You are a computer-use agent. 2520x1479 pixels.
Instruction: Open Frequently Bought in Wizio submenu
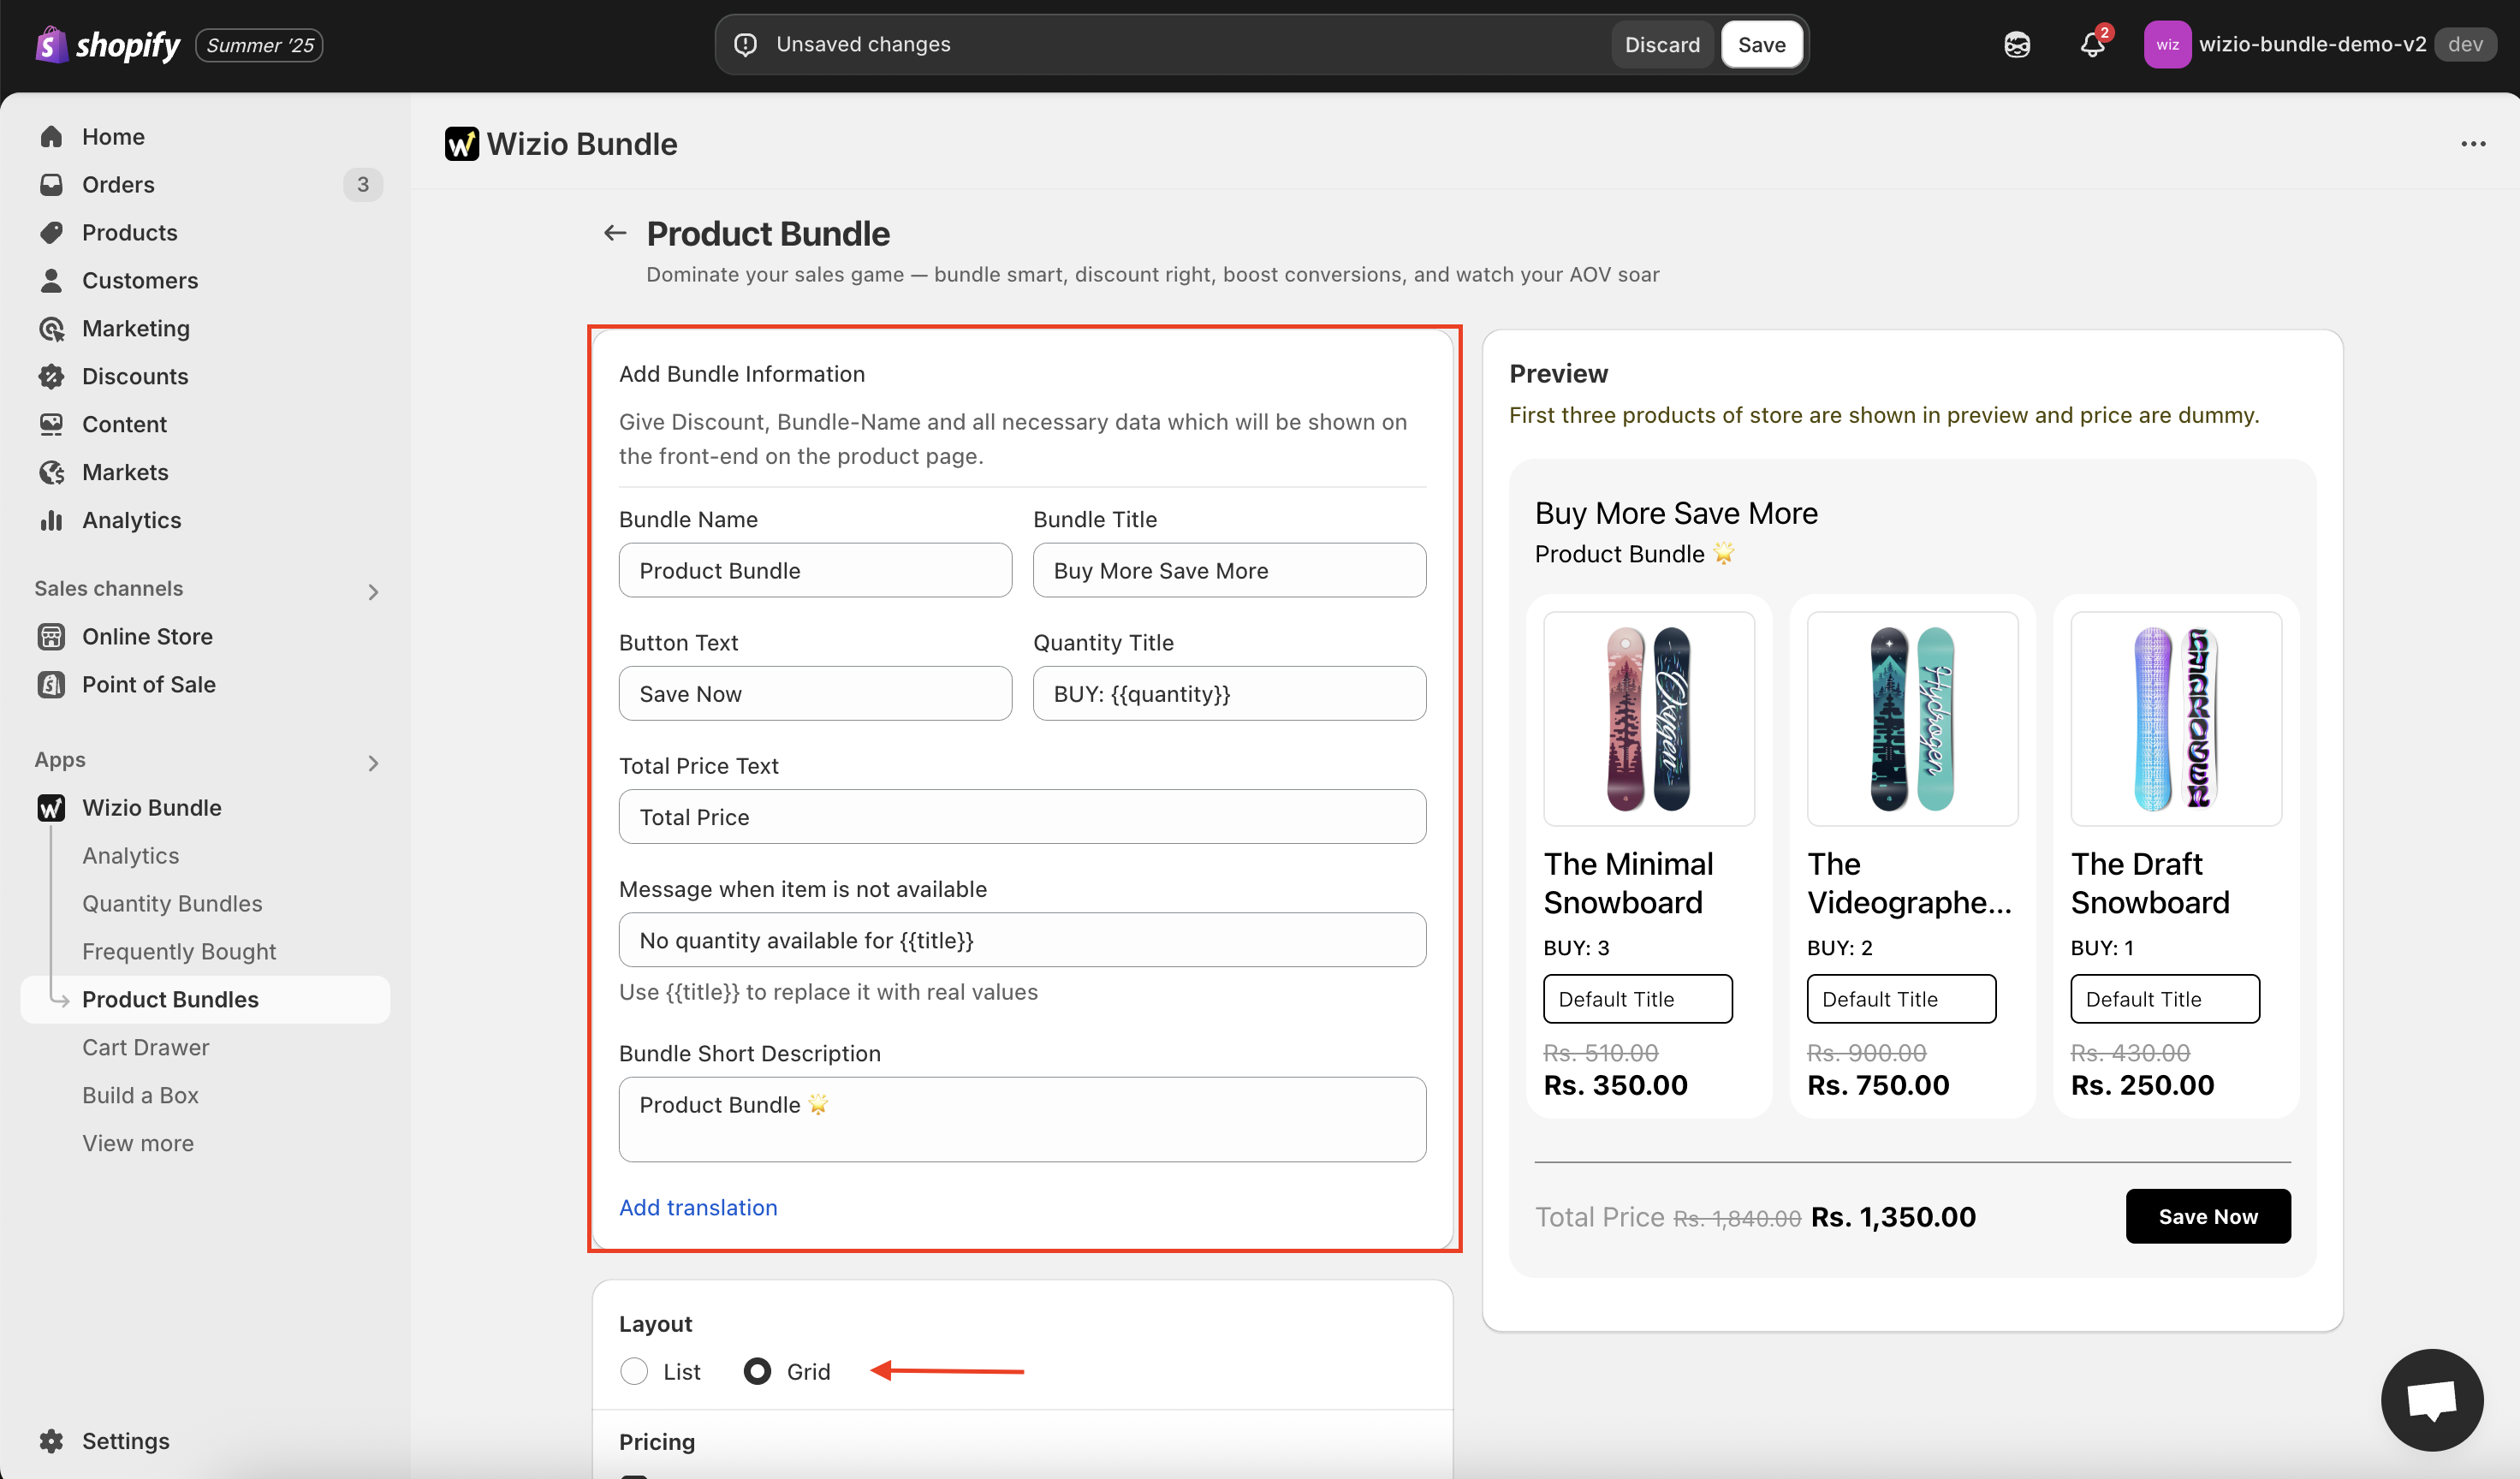(x=179, y=951)
